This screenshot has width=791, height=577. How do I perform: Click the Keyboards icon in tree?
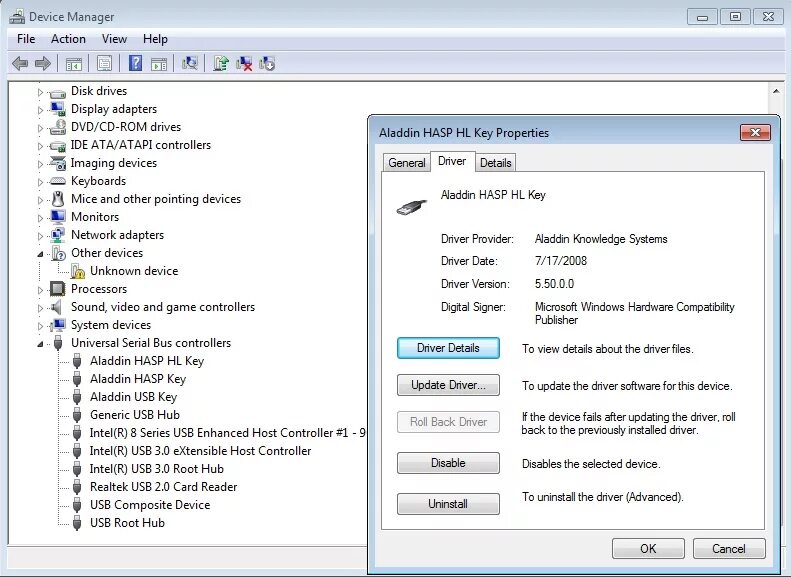(58, 181)
